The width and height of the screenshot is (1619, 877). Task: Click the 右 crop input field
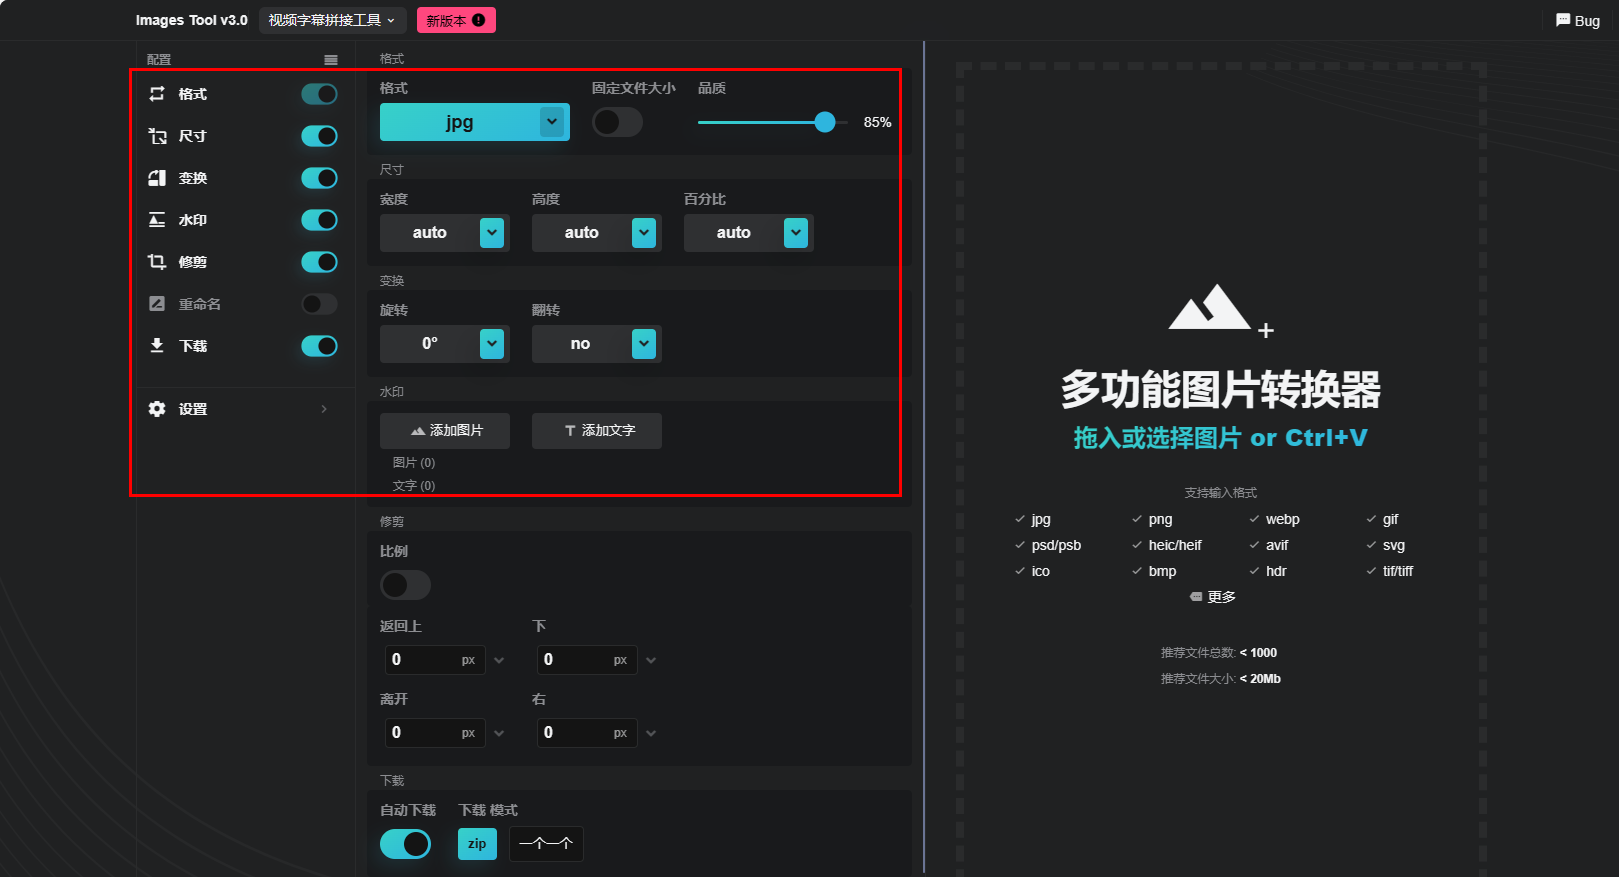pyautogui.click(x=587, y=733)
